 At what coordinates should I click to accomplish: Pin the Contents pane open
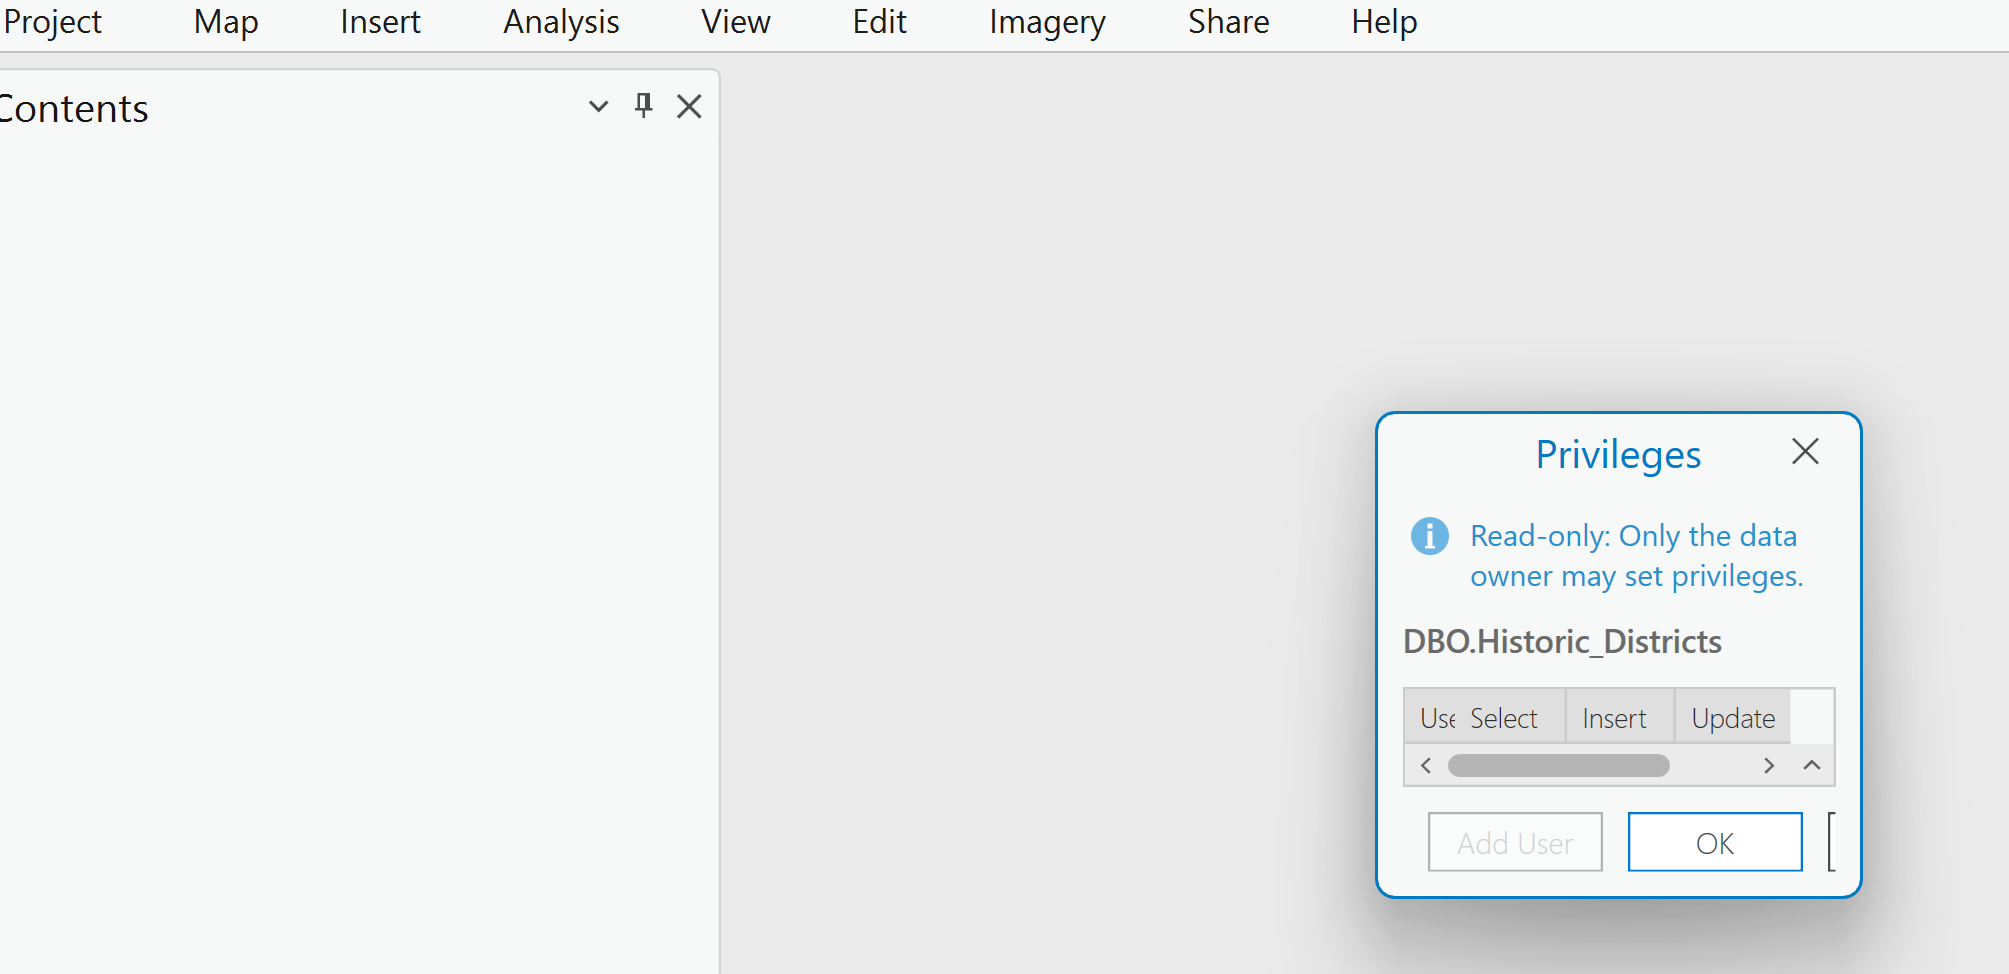pos(643,106)
